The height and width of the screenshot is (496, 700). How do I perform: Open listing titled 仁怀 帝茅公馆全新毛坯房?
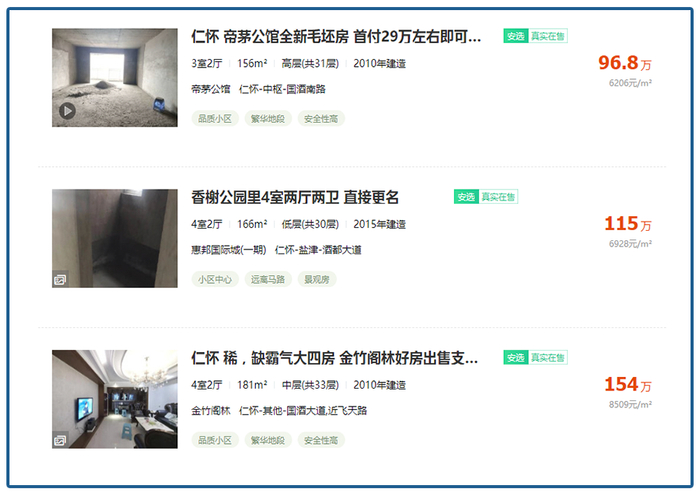pyautogui.click(x=336, y=36)
